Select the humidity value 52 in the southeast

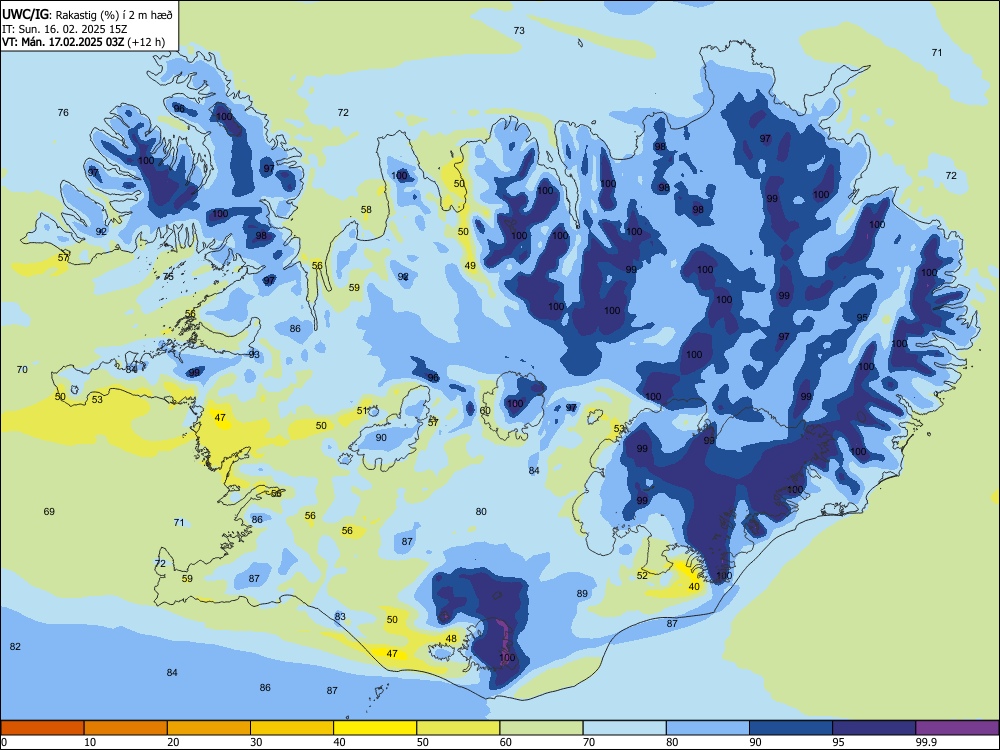click(642, 575)
